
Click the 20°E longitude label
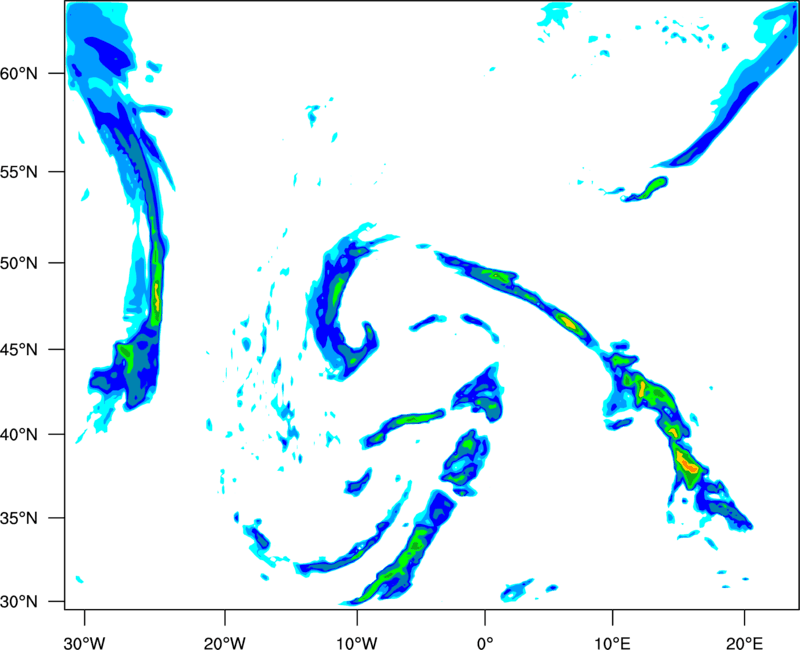pyautogui.click(x=744, y=643)
